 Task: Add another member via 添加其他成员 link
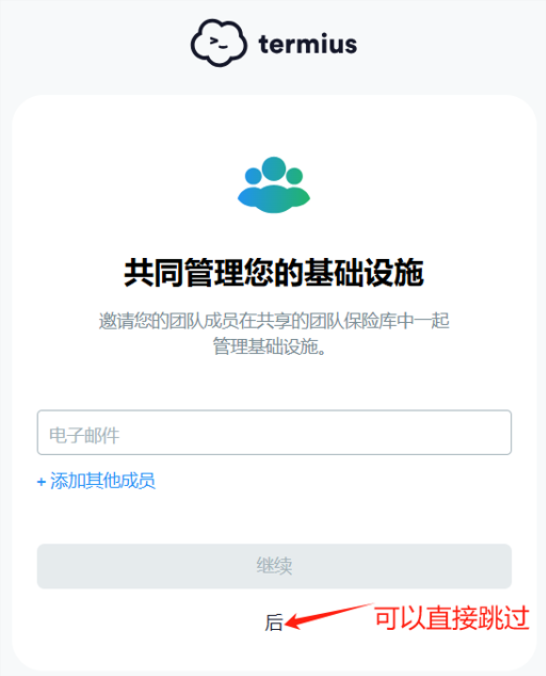click(96, 481)
